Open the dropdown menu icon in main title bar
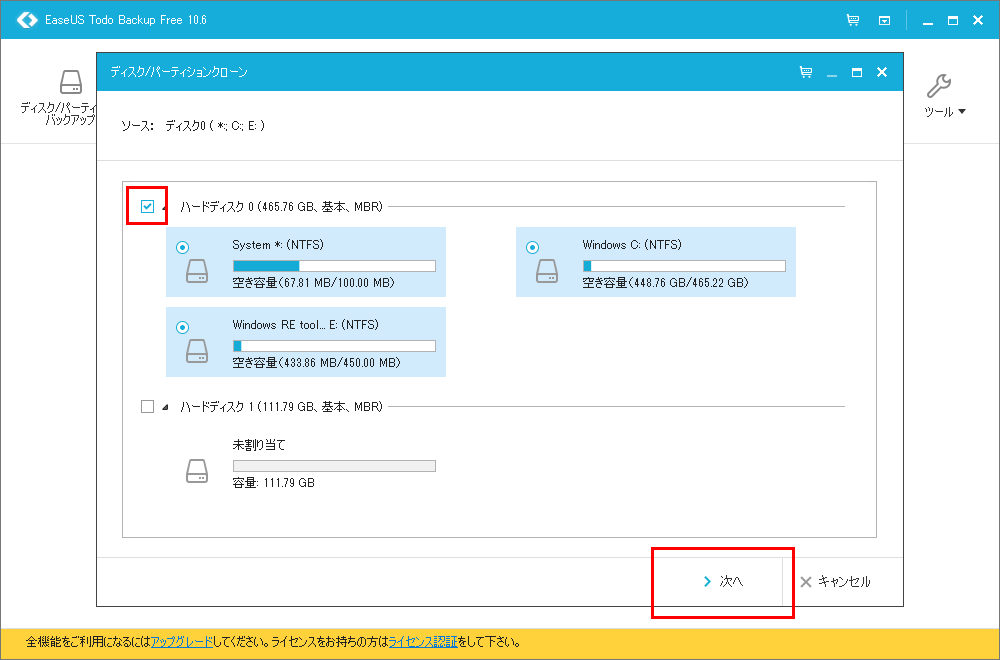Image resolution: width=1000 pixels, height=660 pixels. [884, 20]
